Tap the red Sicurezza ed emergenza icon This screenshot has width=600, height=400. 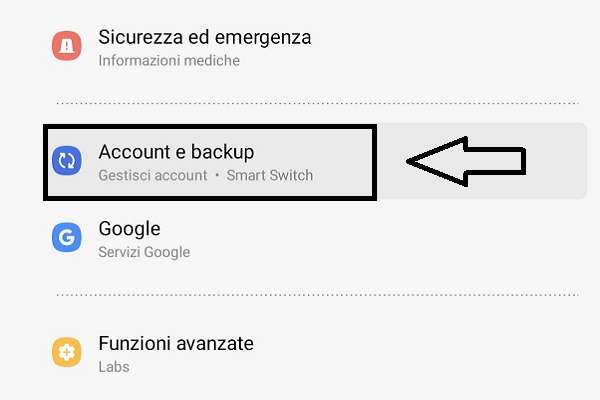[x=67, y=46]
